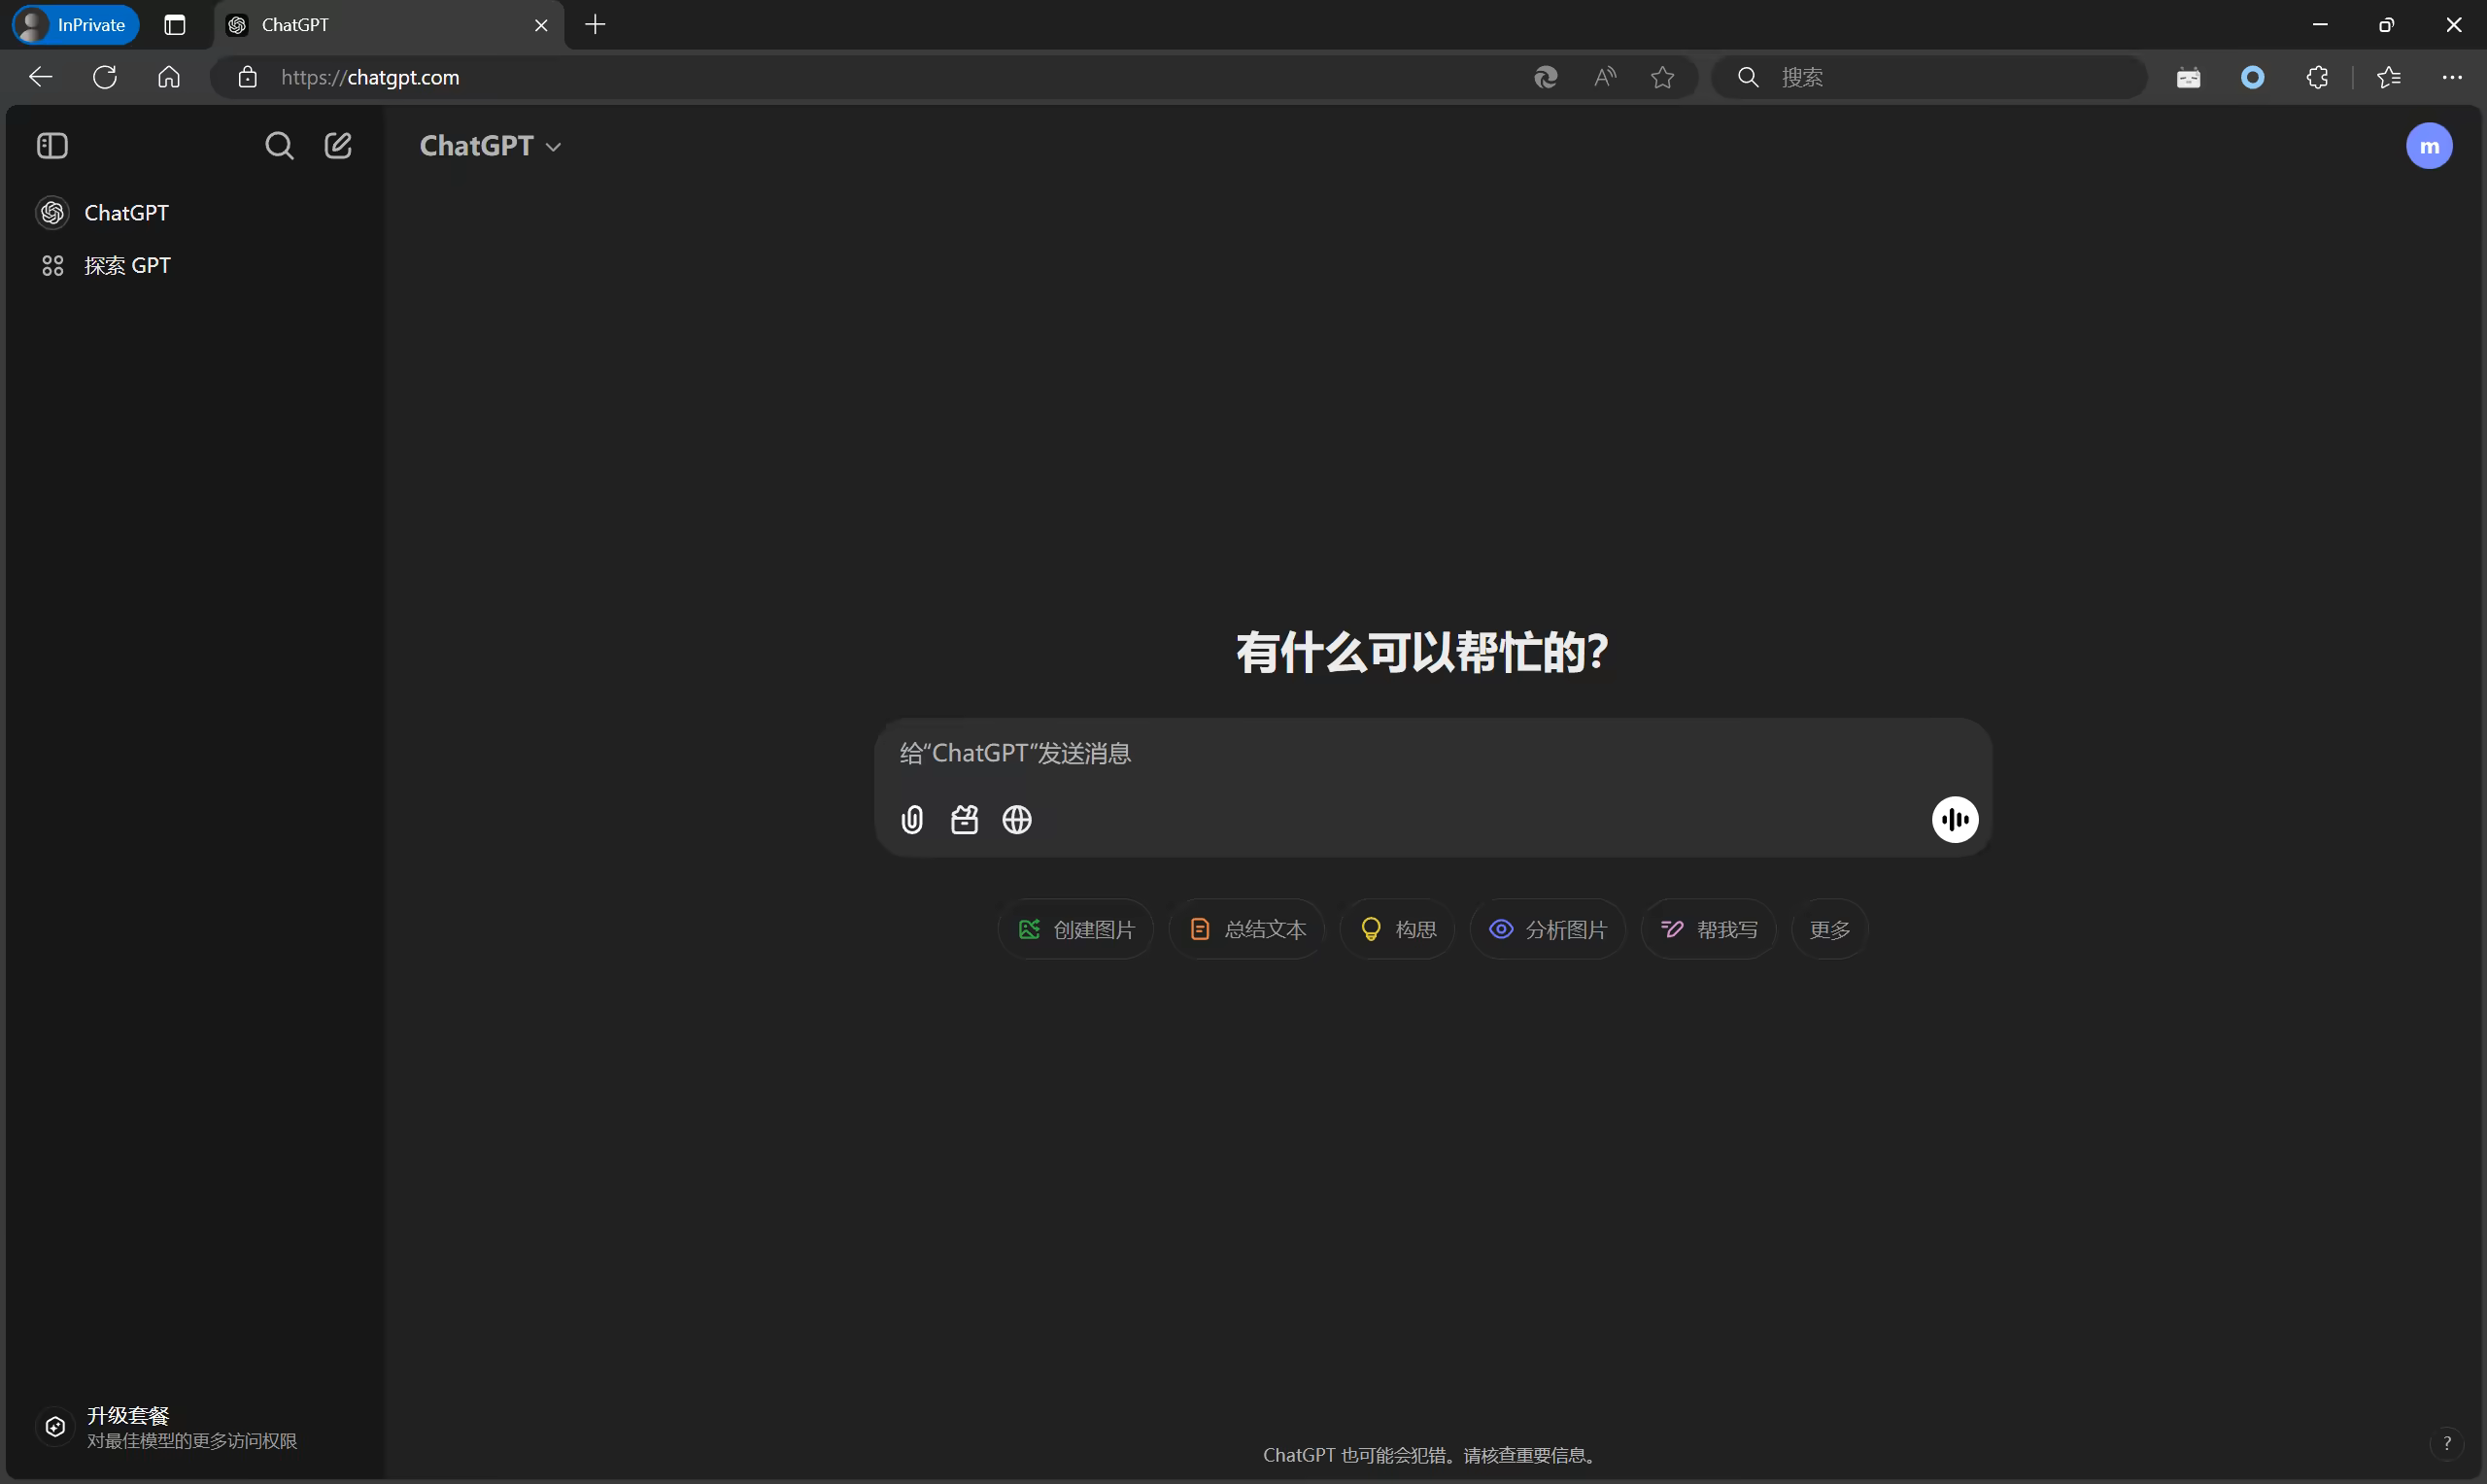Expand the 更多 suggestions chip
This screenshot has height=1484, width=2487.
pyautogui.click(x=1829, y=930)
